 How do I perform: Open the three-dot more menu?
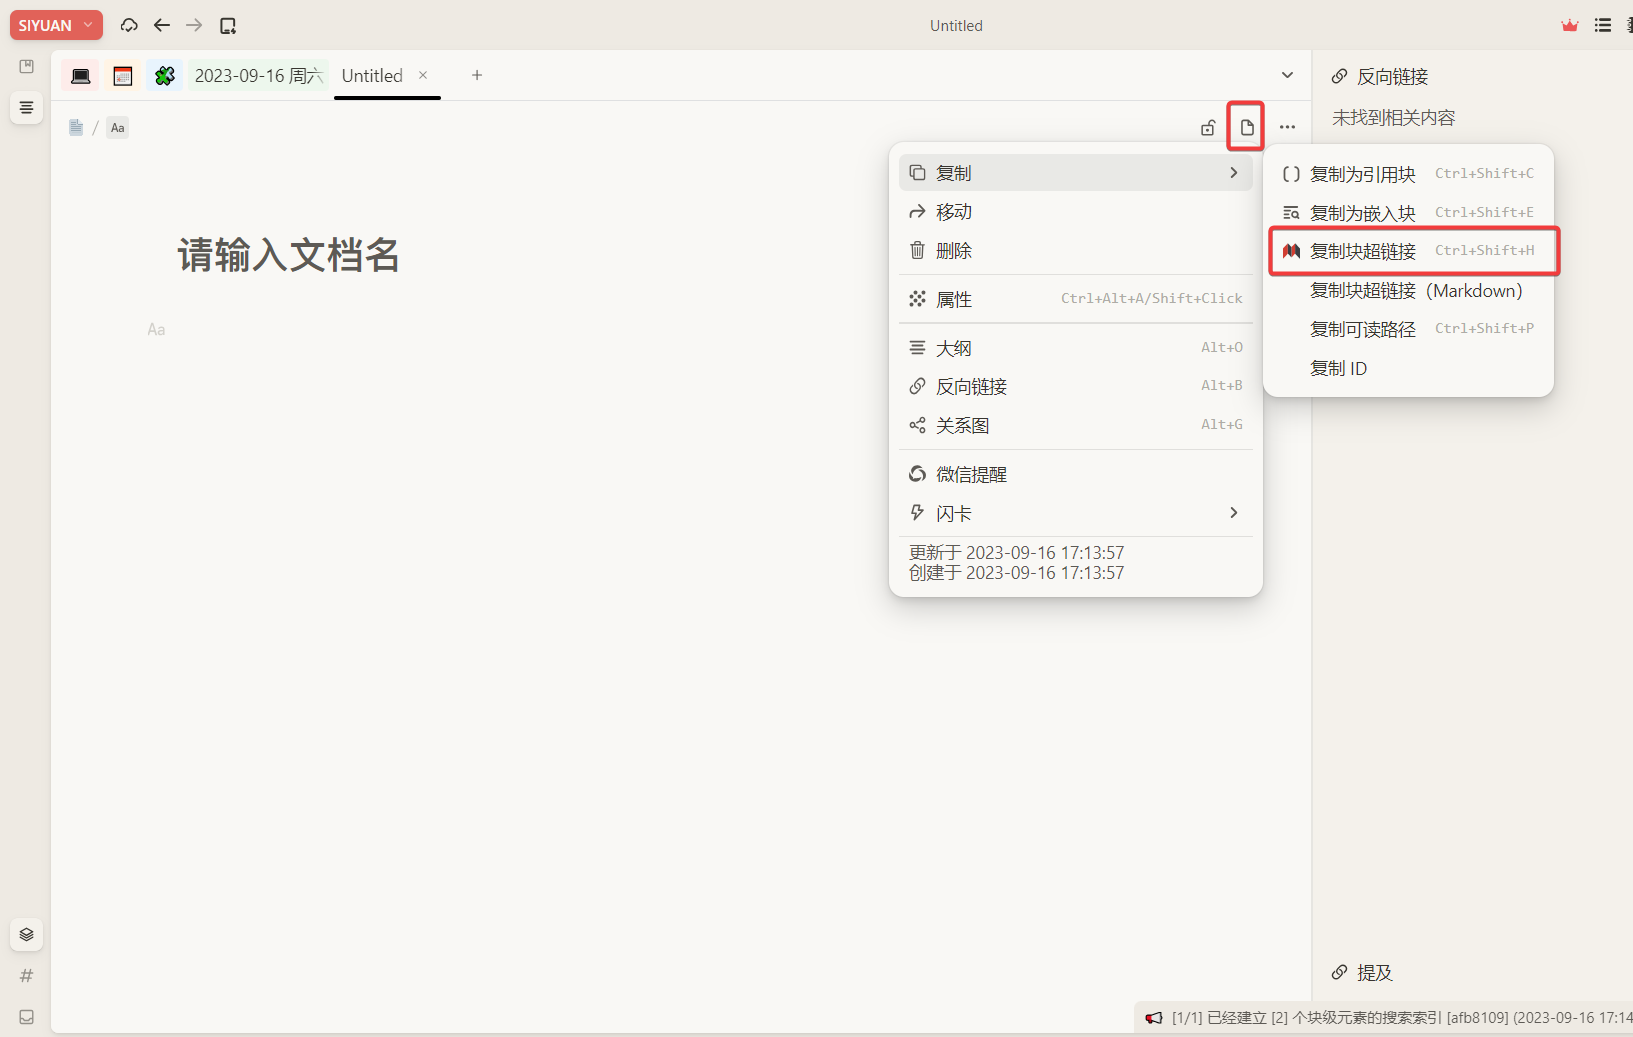click(1288, 127)
